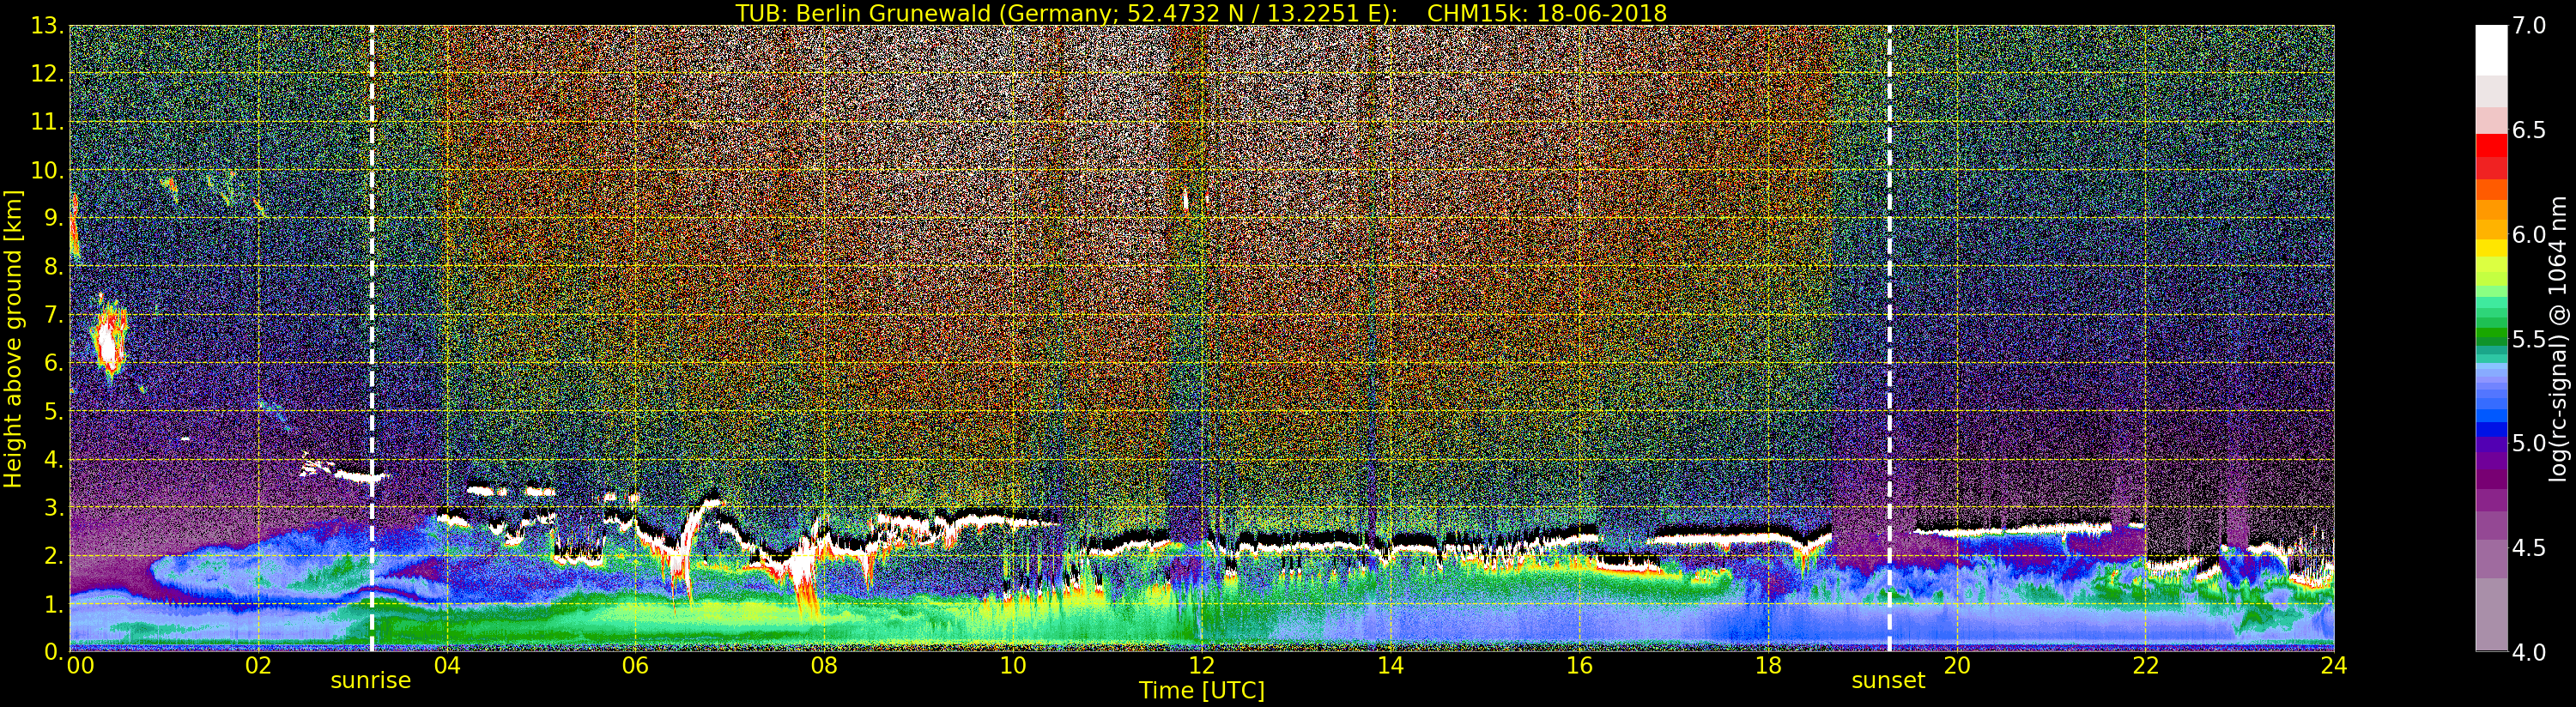
Task: Select the time axis tick '16'
Action: [1579, 666]
